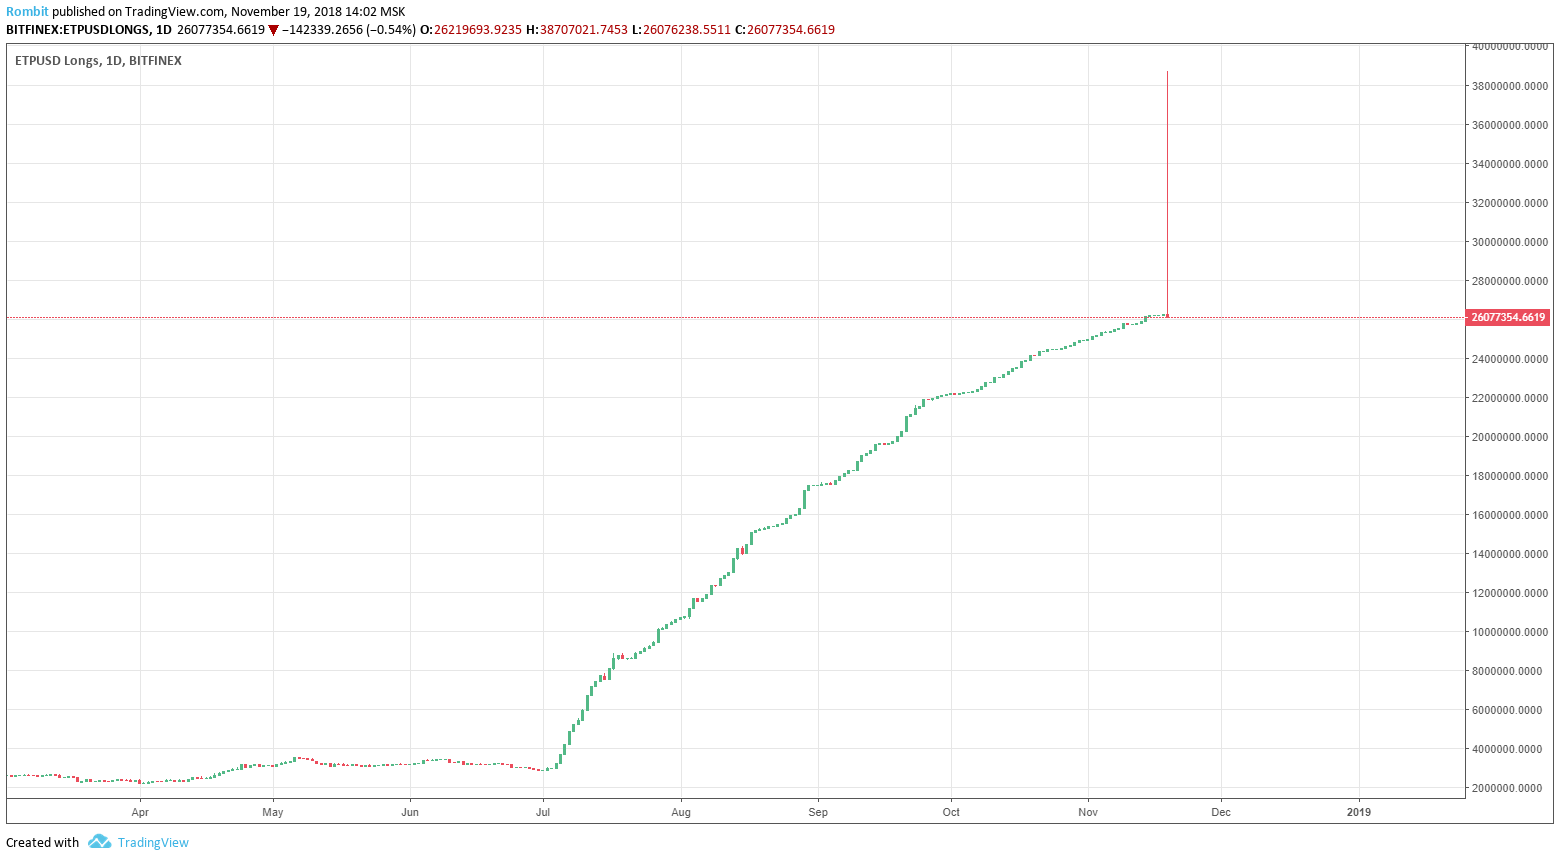
Task: Click the tall wick of the latest candle
Action: tap(1167, 192)
